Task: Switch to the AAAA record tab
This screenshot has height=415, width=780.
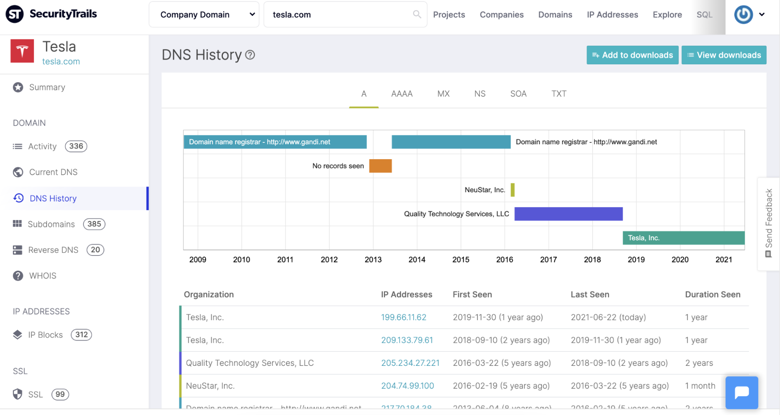Action: tap(402, 94)
